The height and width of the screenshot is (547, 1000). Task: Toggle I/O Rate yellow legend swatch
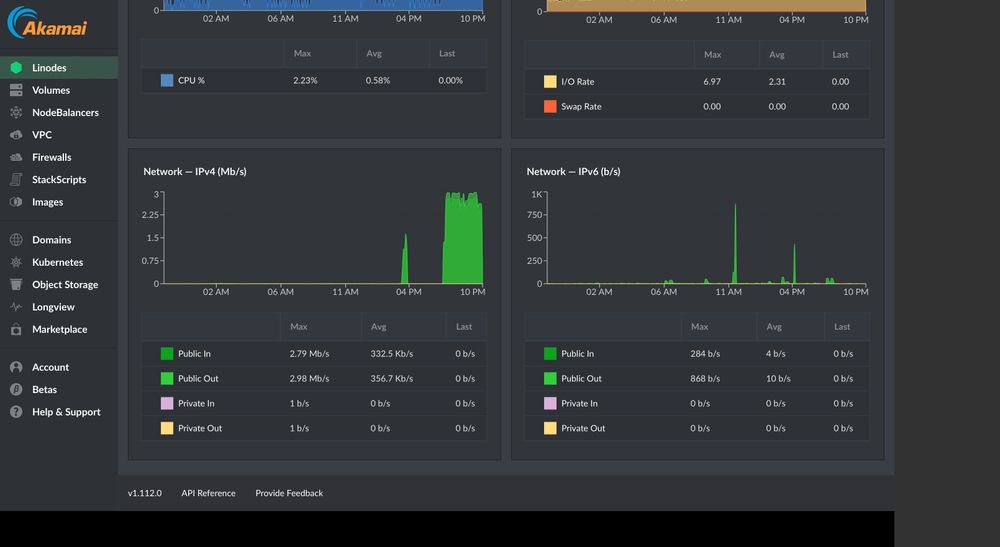(x=550, y=82)
